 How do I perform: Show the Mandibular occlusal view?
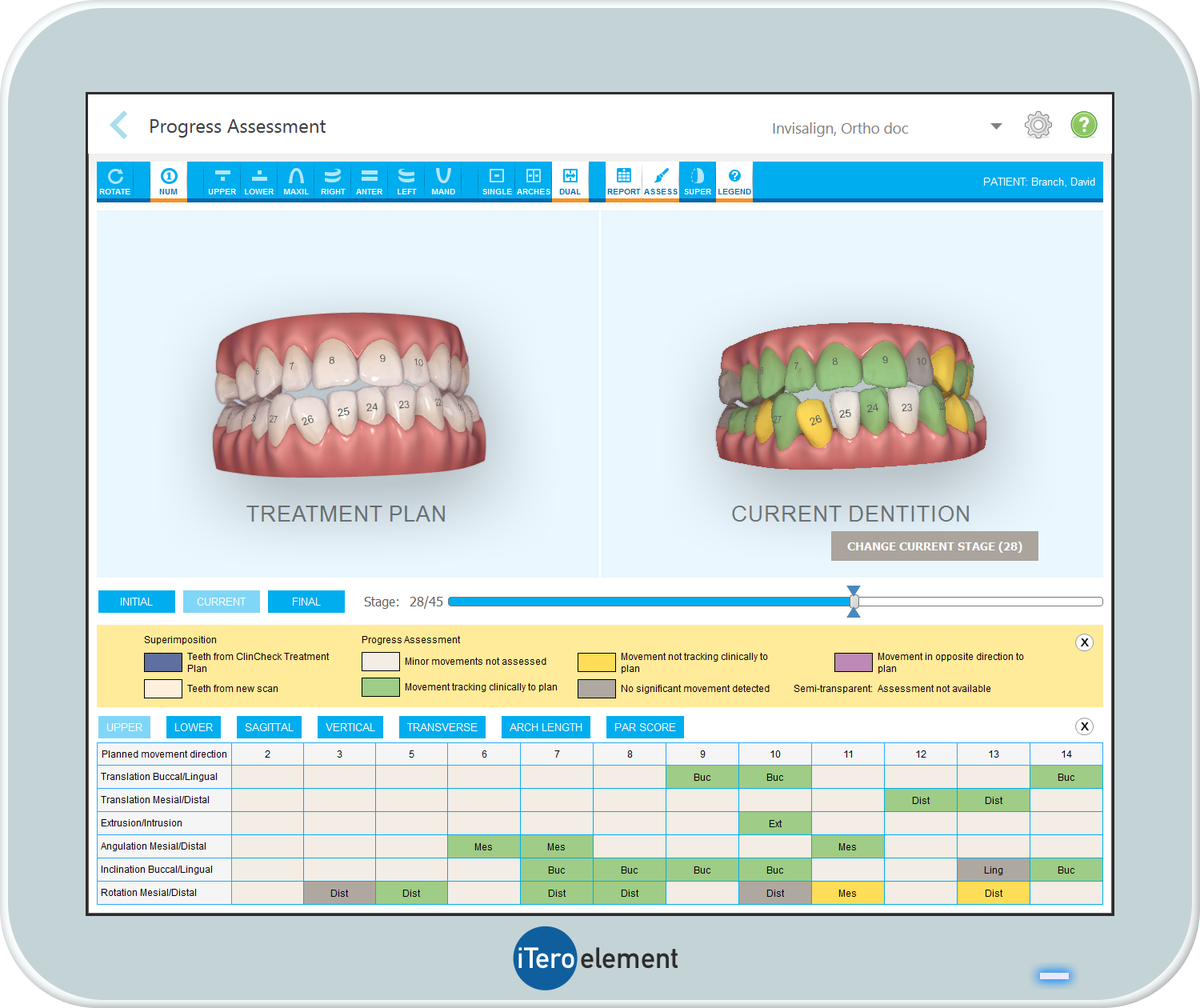(x=443, y=181)
